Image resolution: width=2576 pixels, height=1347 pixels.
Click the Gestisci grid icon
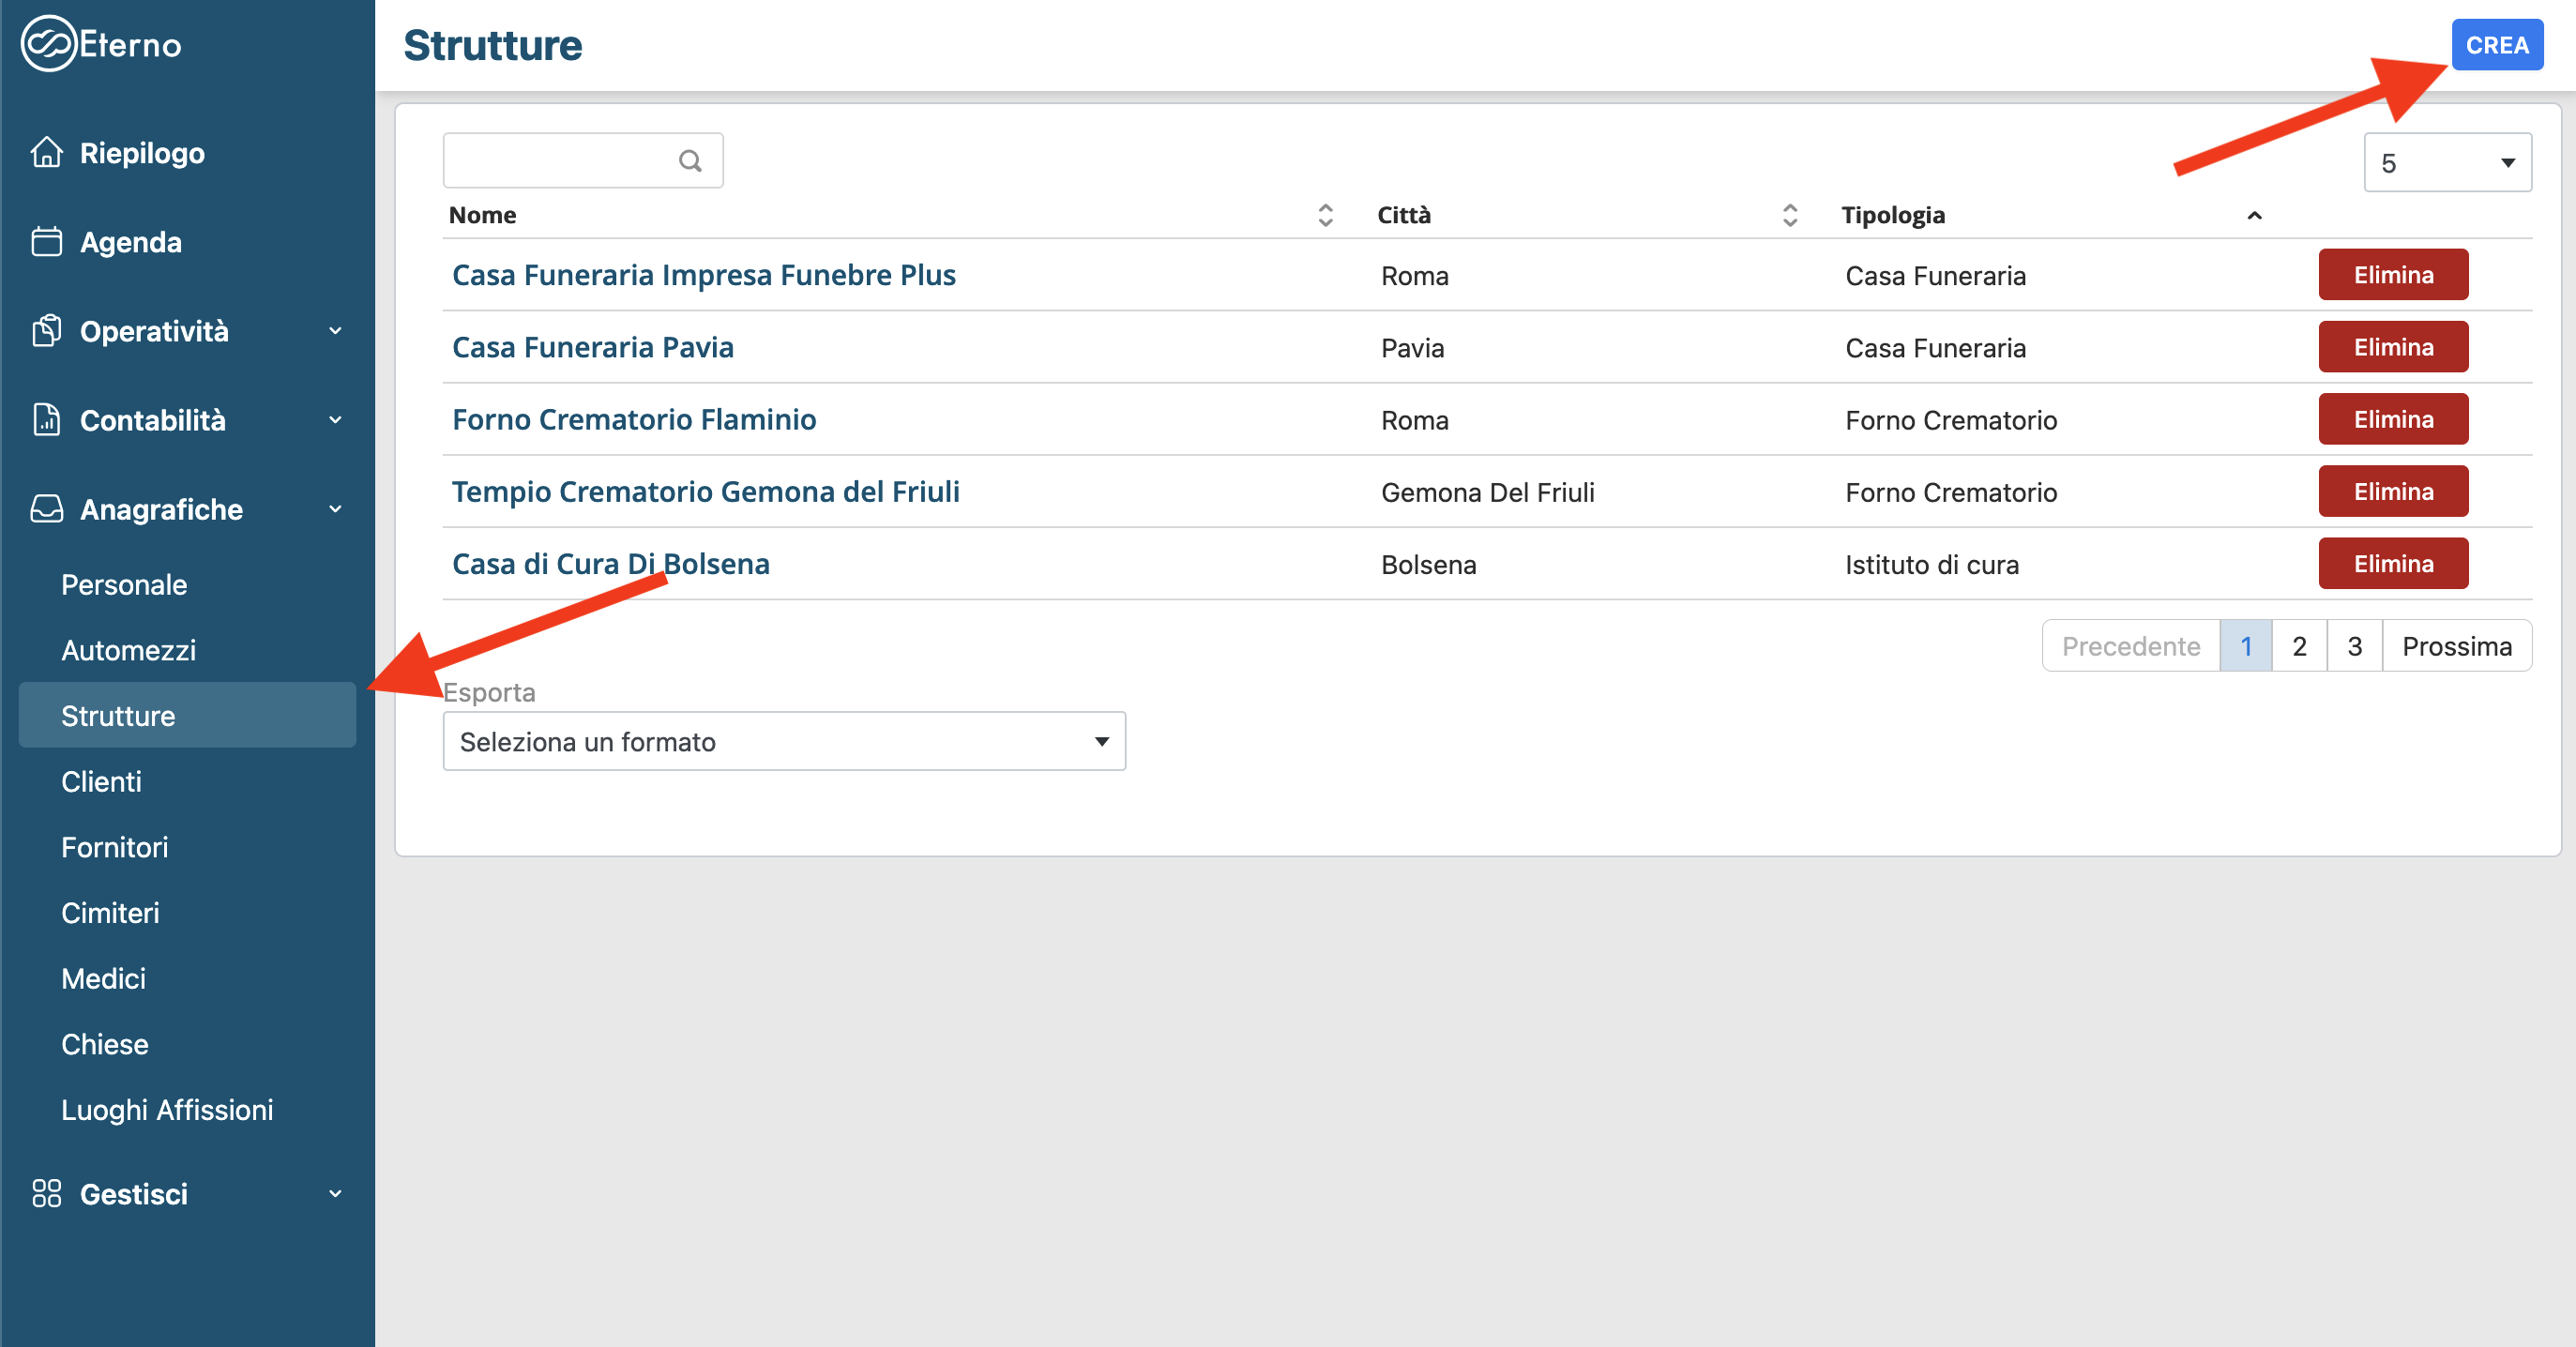tap(46, 1193)
